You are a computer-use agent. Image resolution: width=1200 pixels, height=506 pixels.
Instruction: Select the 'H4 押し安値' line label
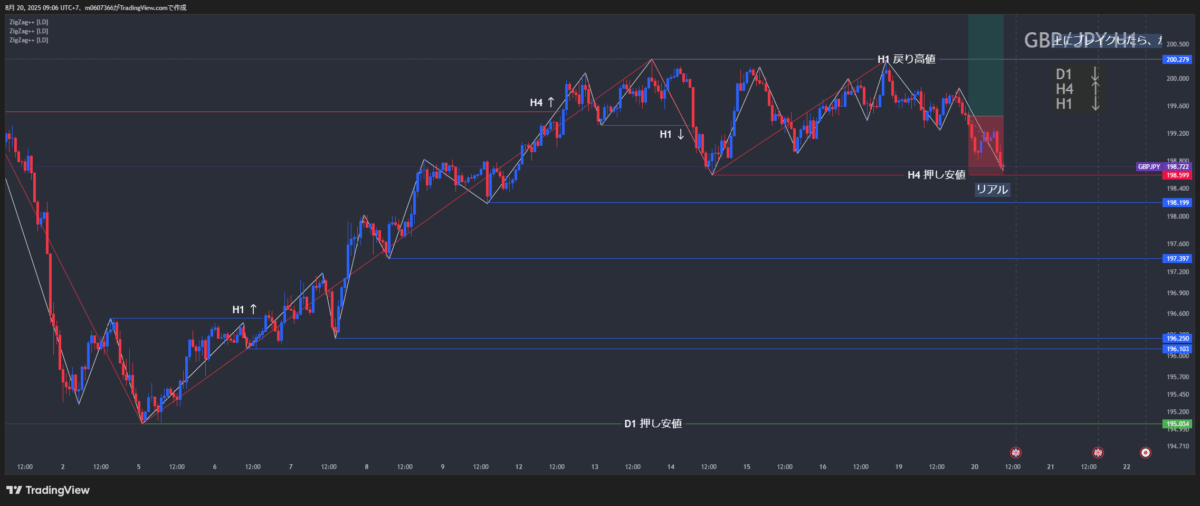coord(936,175)
